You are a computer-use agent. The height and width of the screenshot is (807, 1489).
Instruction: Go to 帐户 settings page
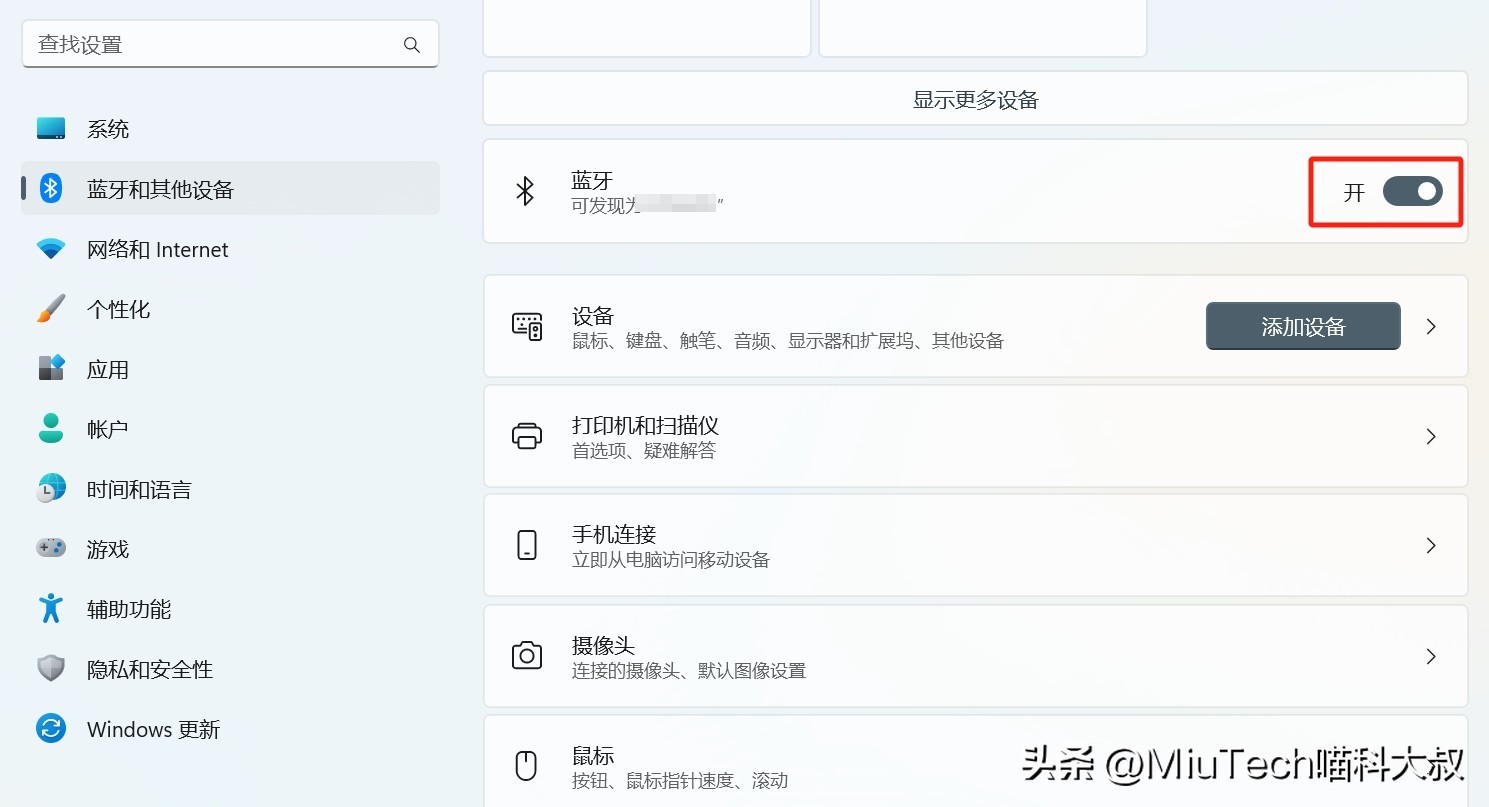click(108, 429)
